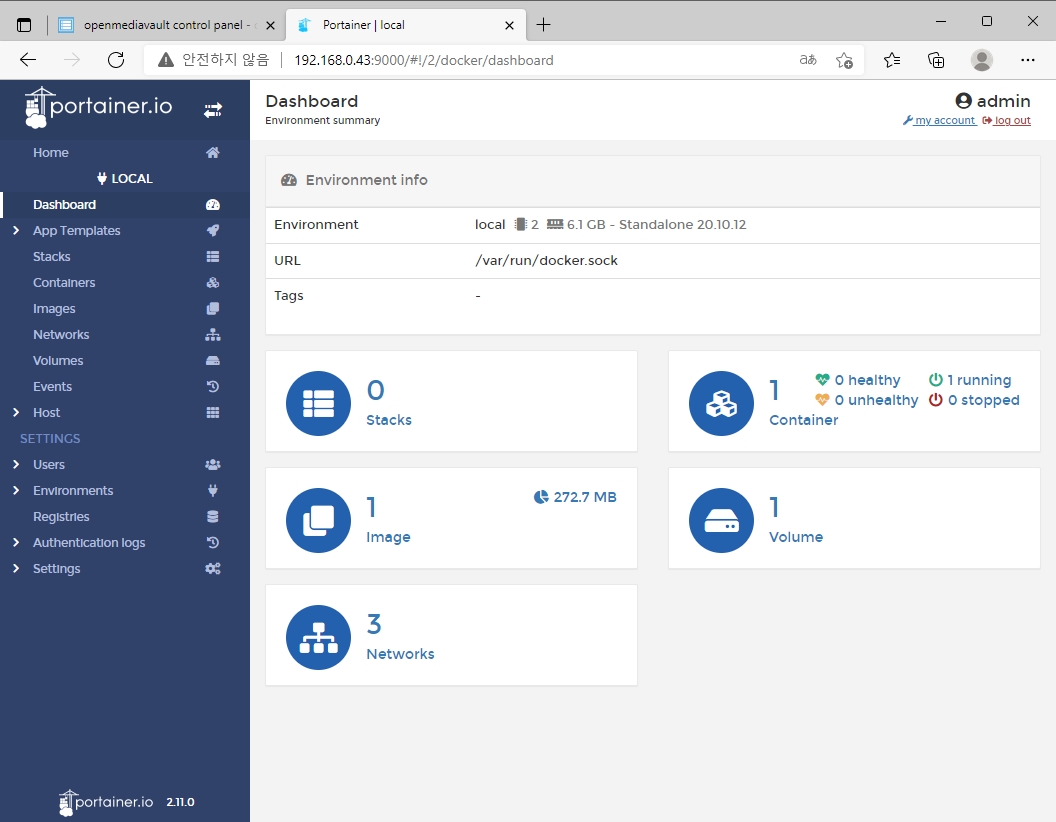Open Stacks in the sidebar
This screenshot has height=822, width=1056.
click(52, 256)
